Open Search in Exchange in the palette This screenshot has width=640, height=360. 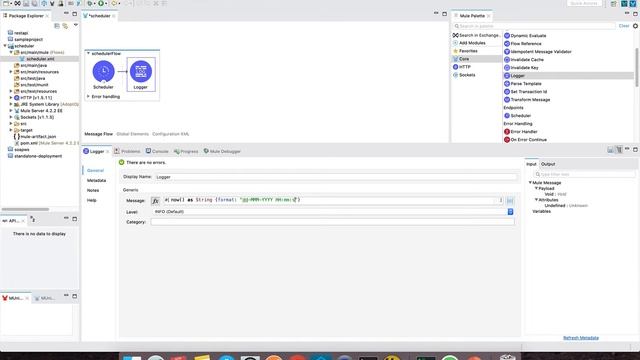[477, 36]
